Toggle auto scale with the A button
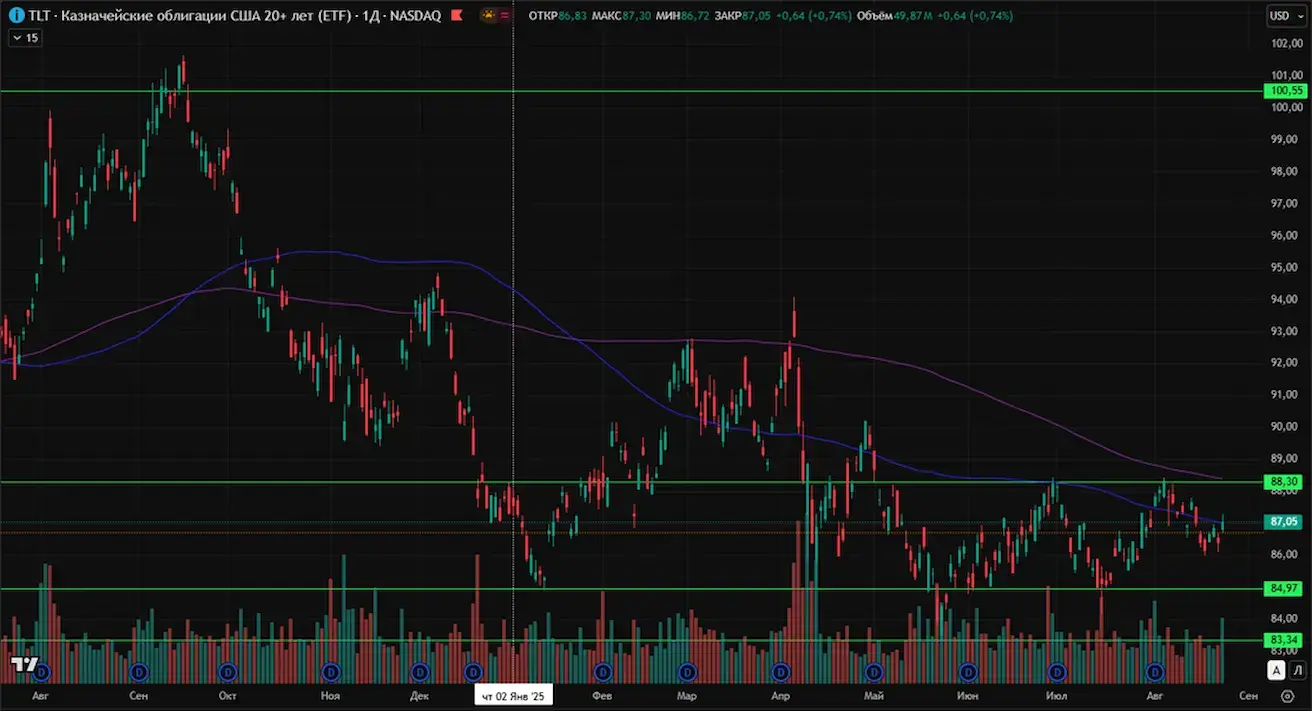The height and width of the screenshot is (711, 1312). [1276, 670]
